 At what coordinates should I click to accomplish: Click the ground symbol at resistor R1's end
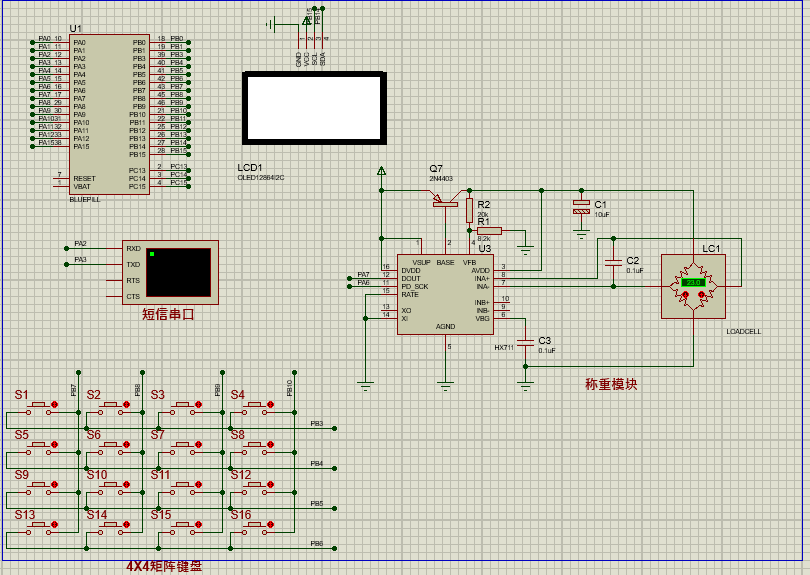point(525,251)
